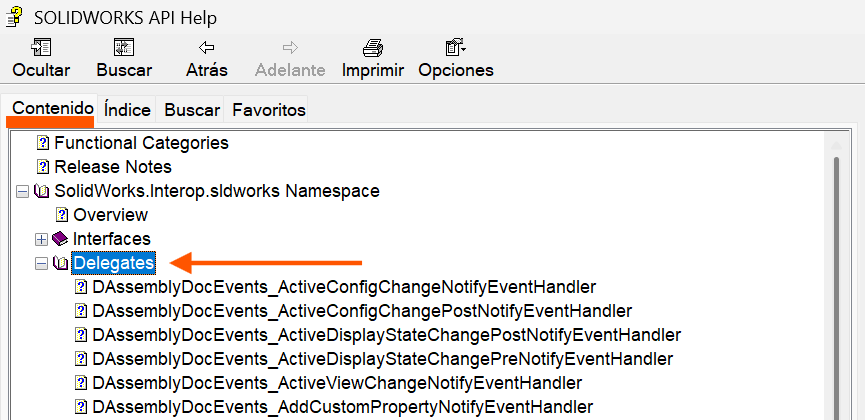Image resolution: width=865 pixels, height=420 pixels.
Task: Click the page icon of ActiveConfigChangeNotifyEventHandler
Action: click(x=81, y=287)
